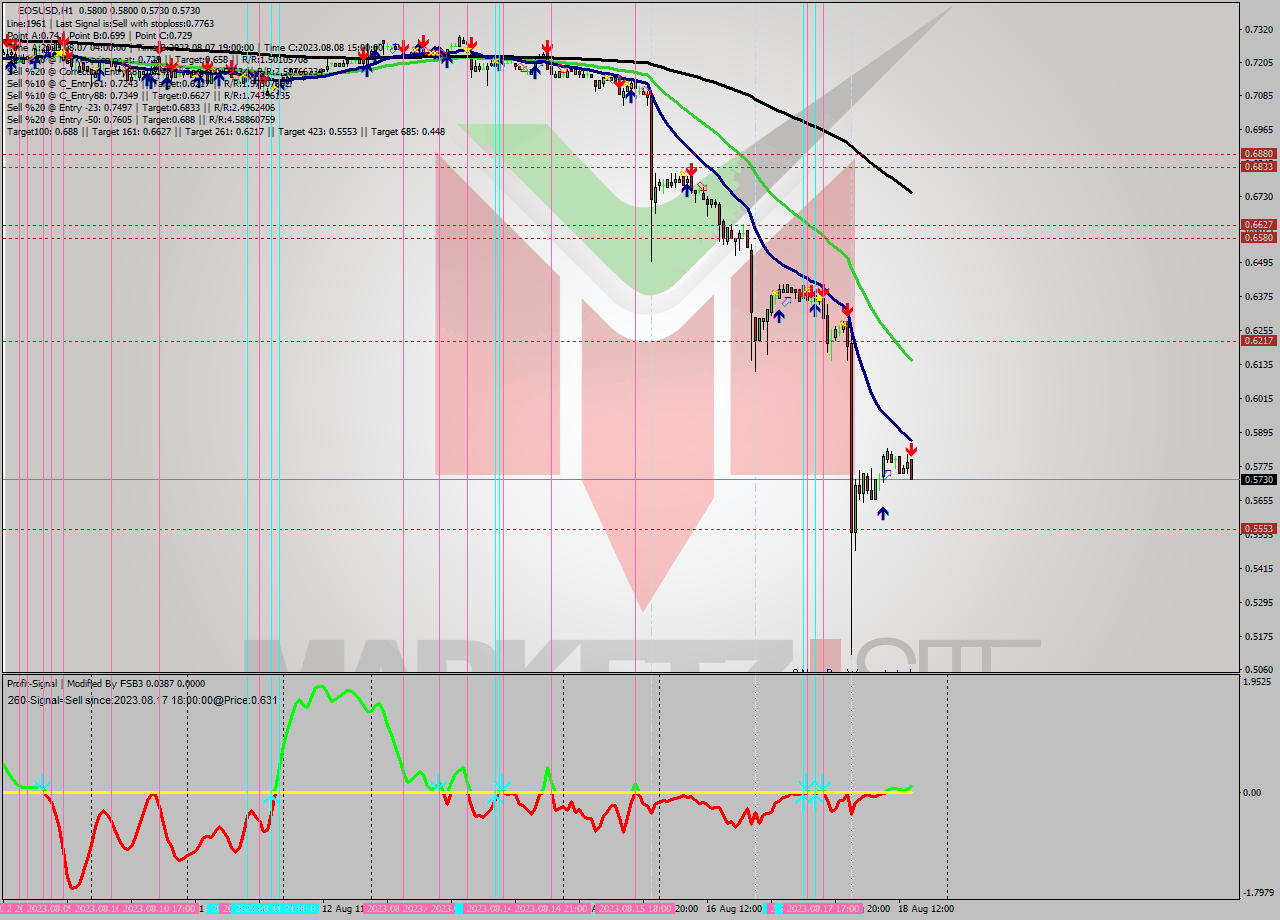Click the red sell arrow above the latest candle

912,448
